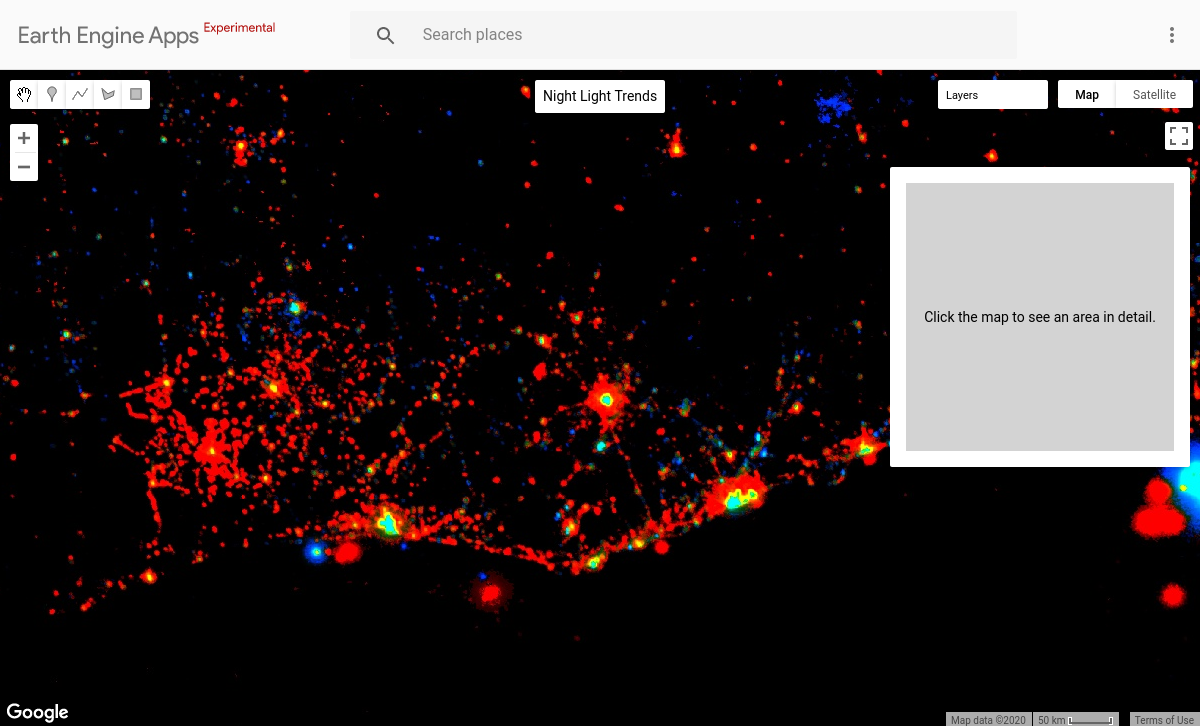Select the point marker drawing tool

pyautogui.click(x=51, y=94)
